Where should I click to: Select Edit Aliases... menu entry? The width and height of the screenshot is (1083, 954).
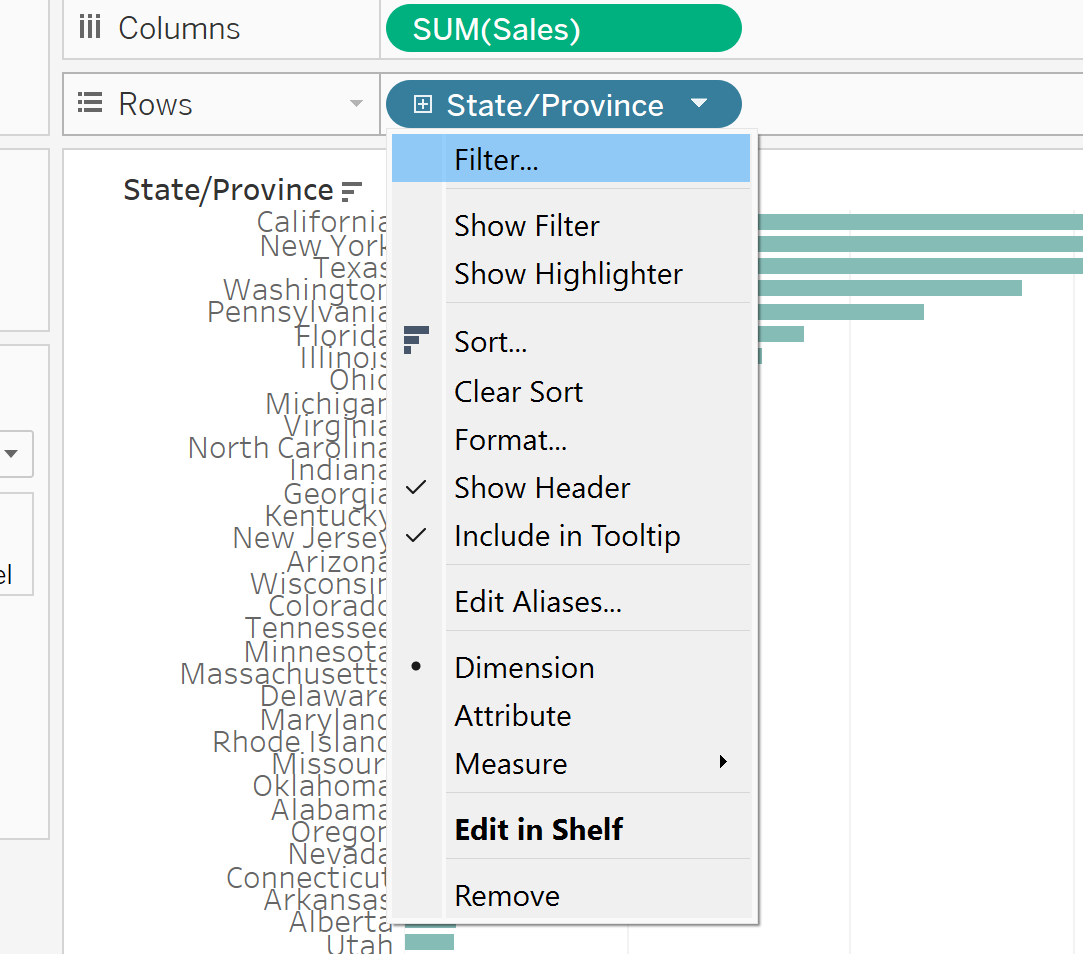538,602
